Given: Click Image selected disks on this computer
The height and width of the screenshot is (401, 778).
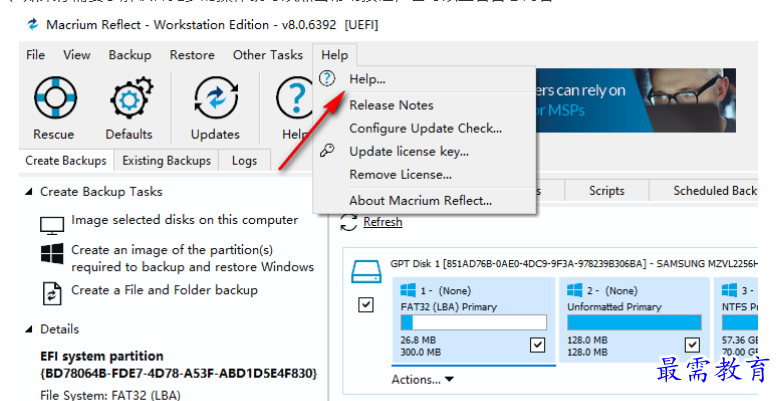Looking at the screenshot, I should (x=185, y=220).
